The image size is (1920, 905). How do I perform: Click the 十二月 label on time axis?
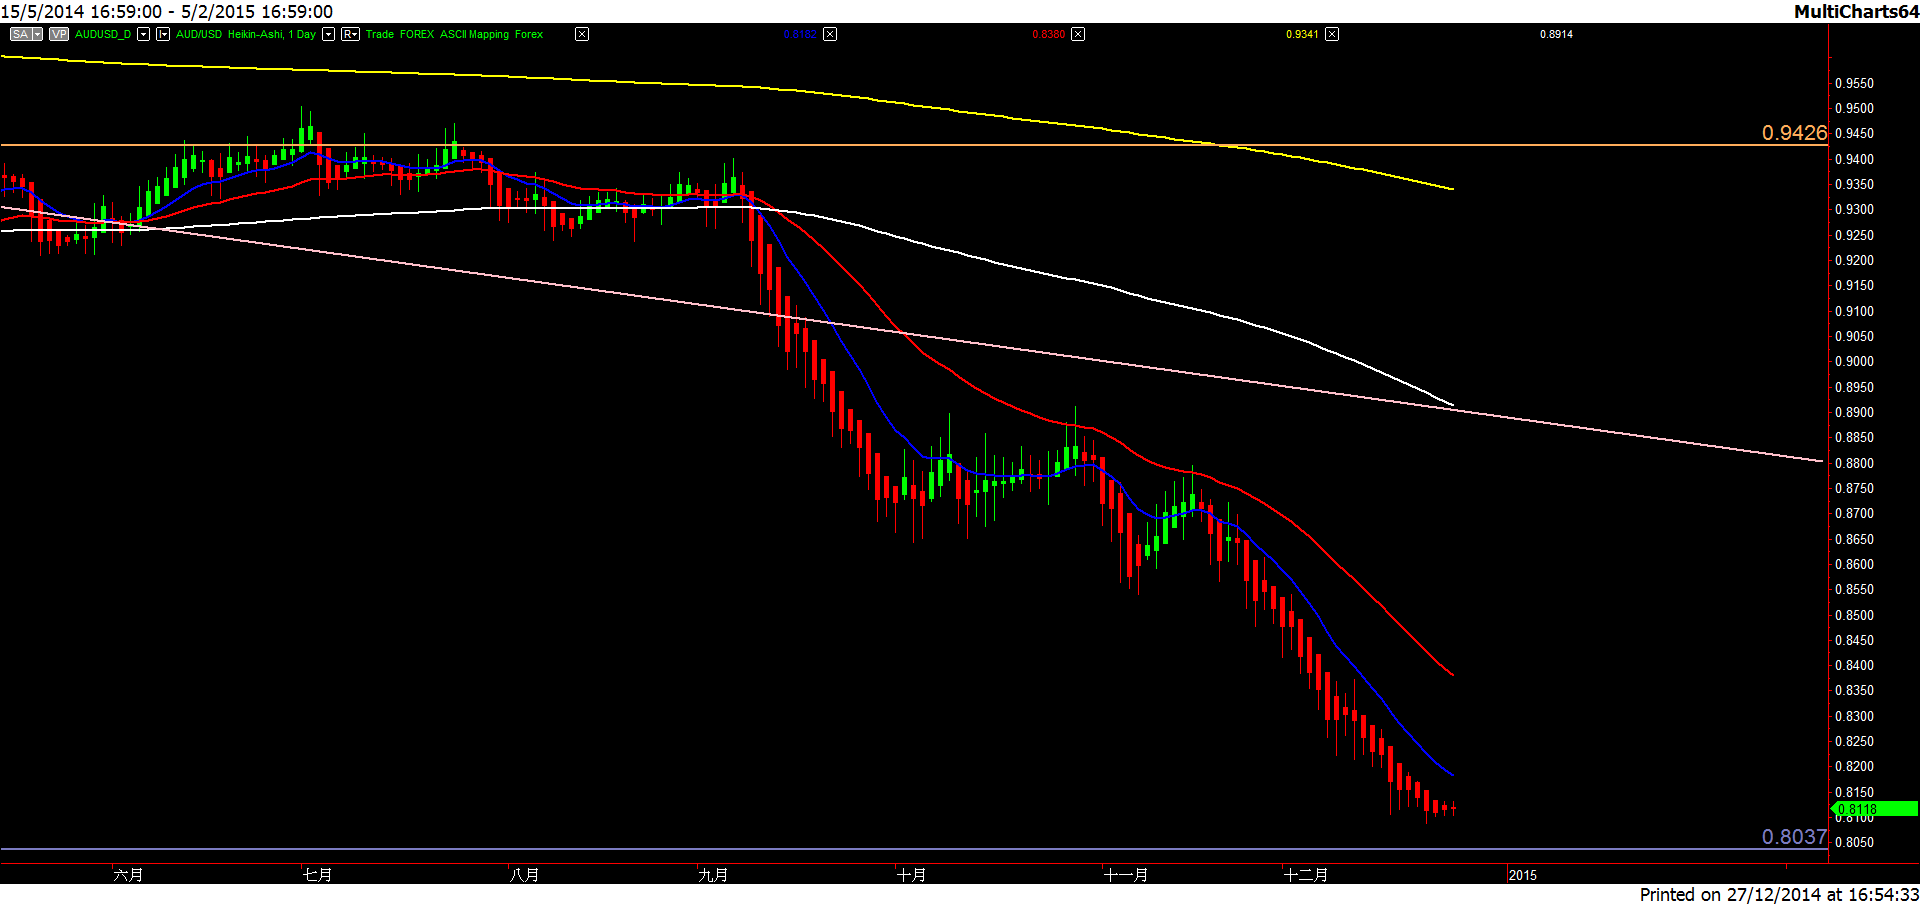click(1306, 875)
